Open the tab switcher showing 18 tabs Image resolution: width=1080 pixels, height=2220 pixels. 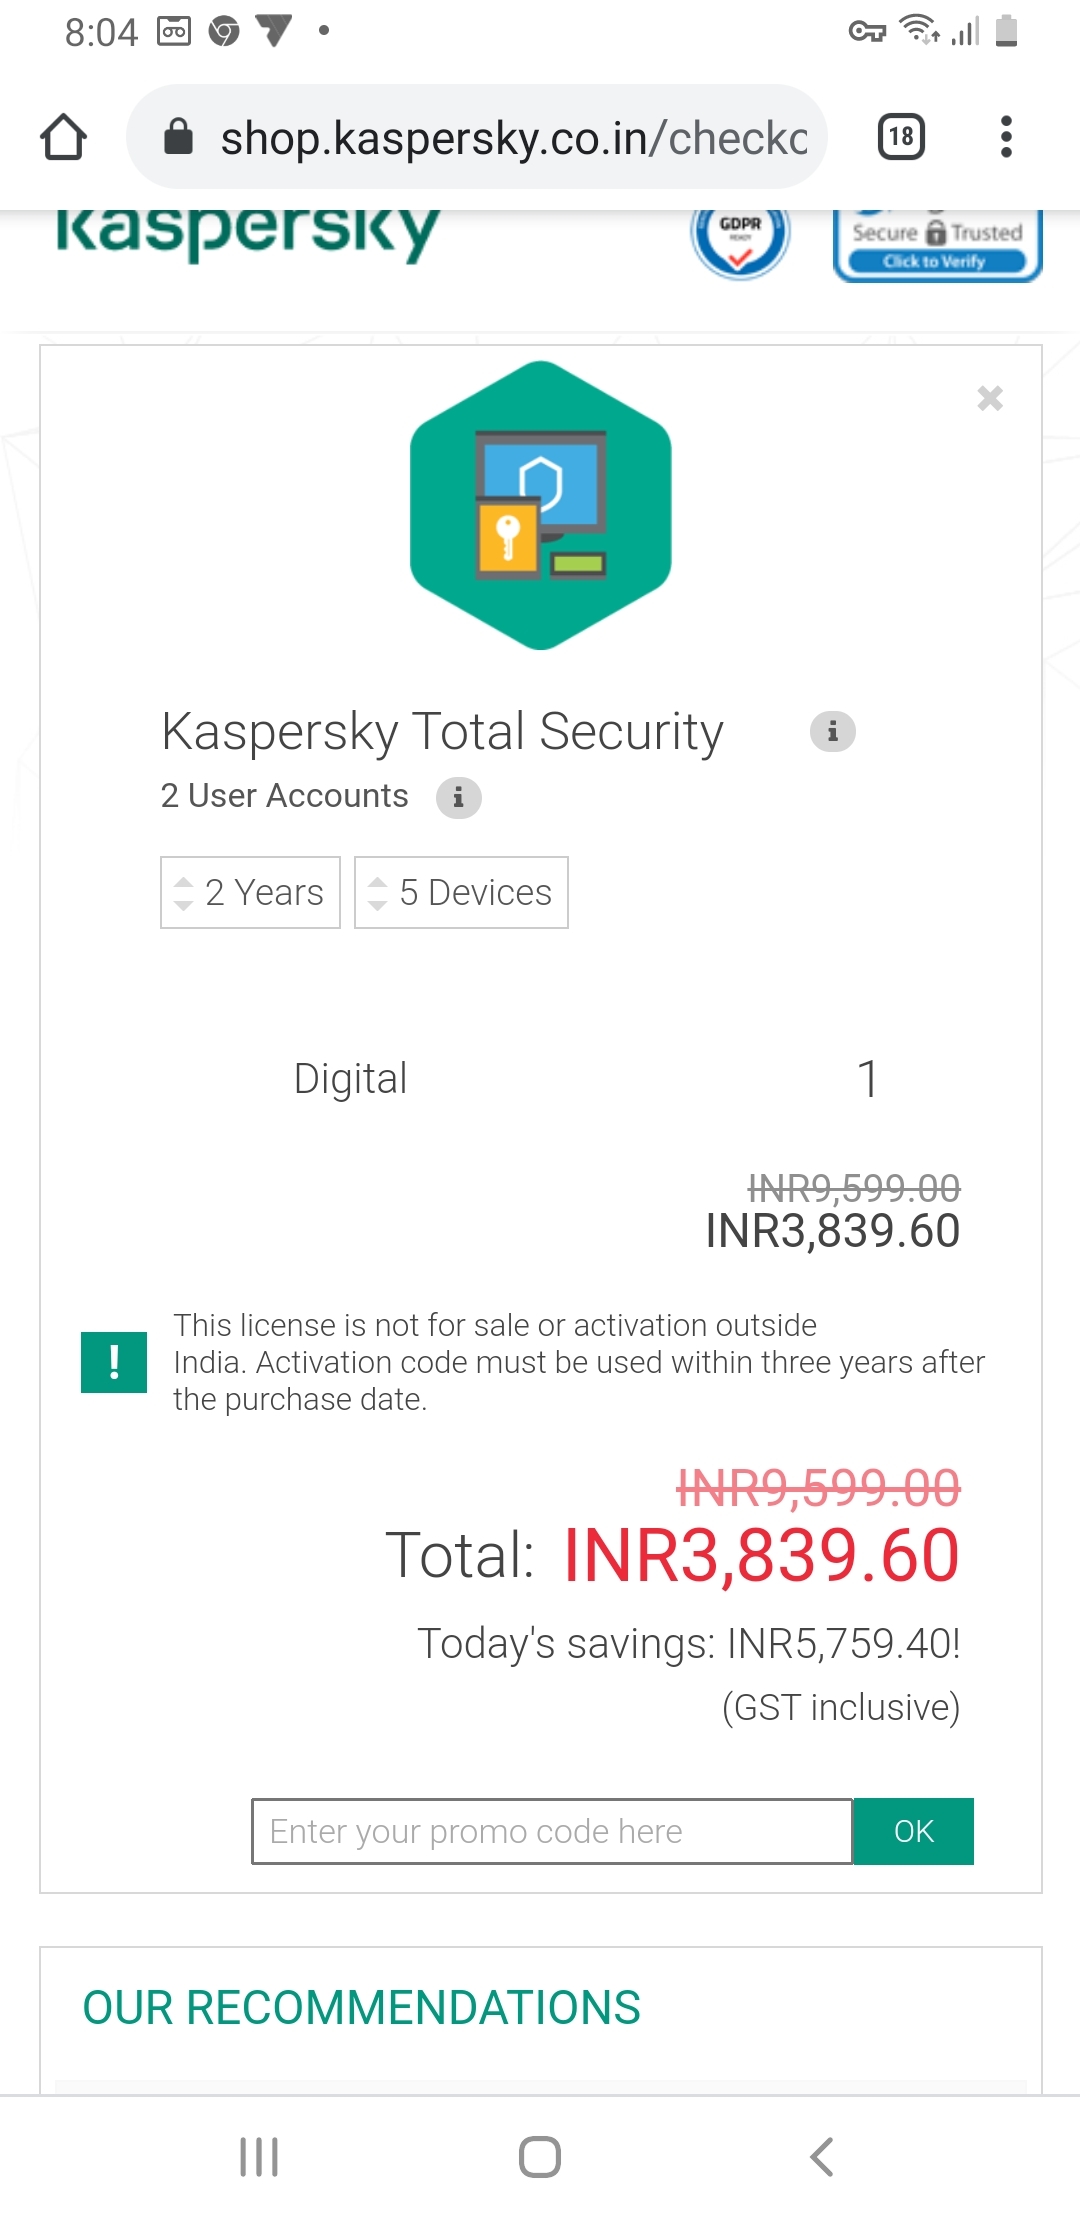pyautogui.click(x=901, y=137)
